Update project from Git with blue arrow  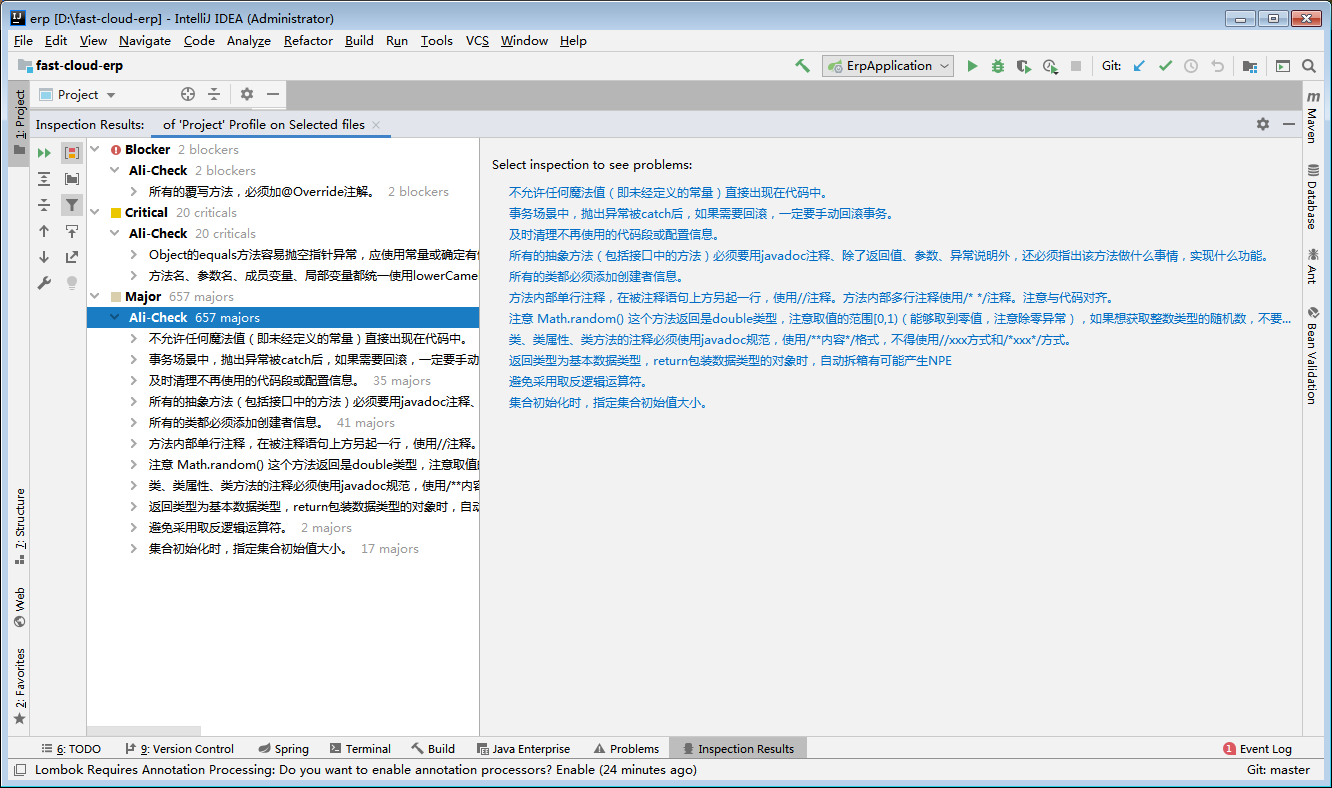tap(1139, 65)
